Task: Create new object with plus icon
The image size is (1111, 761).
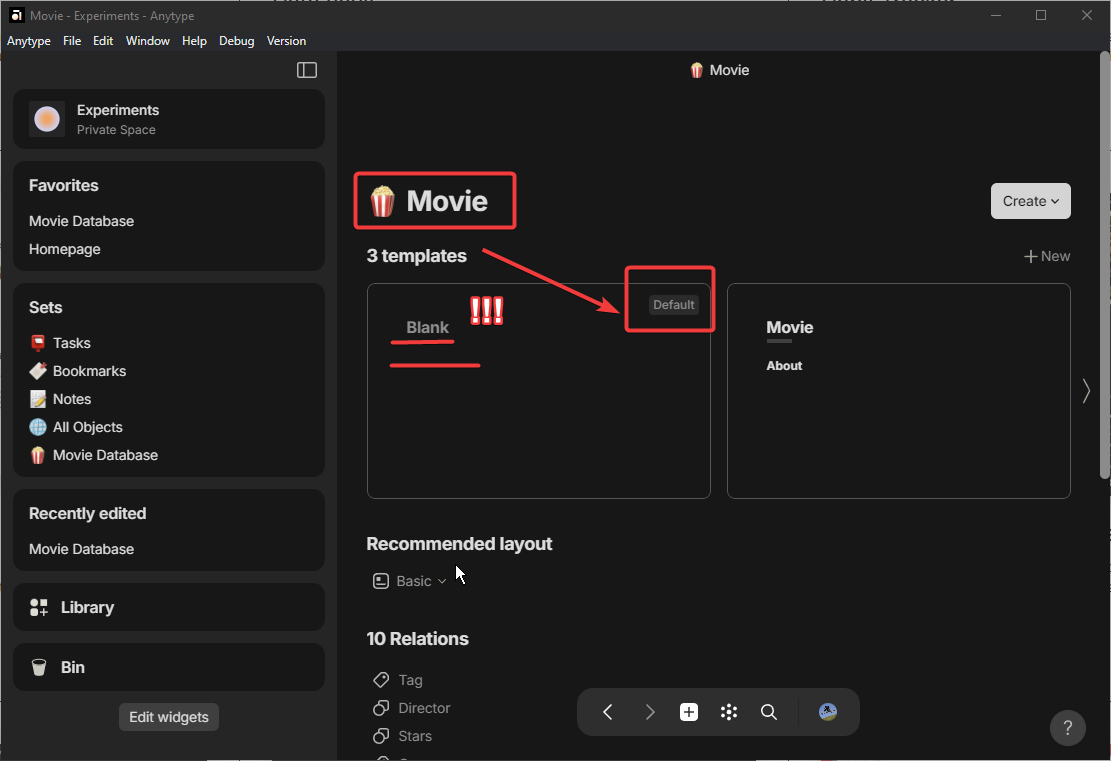Action: (x=689, y=712)
